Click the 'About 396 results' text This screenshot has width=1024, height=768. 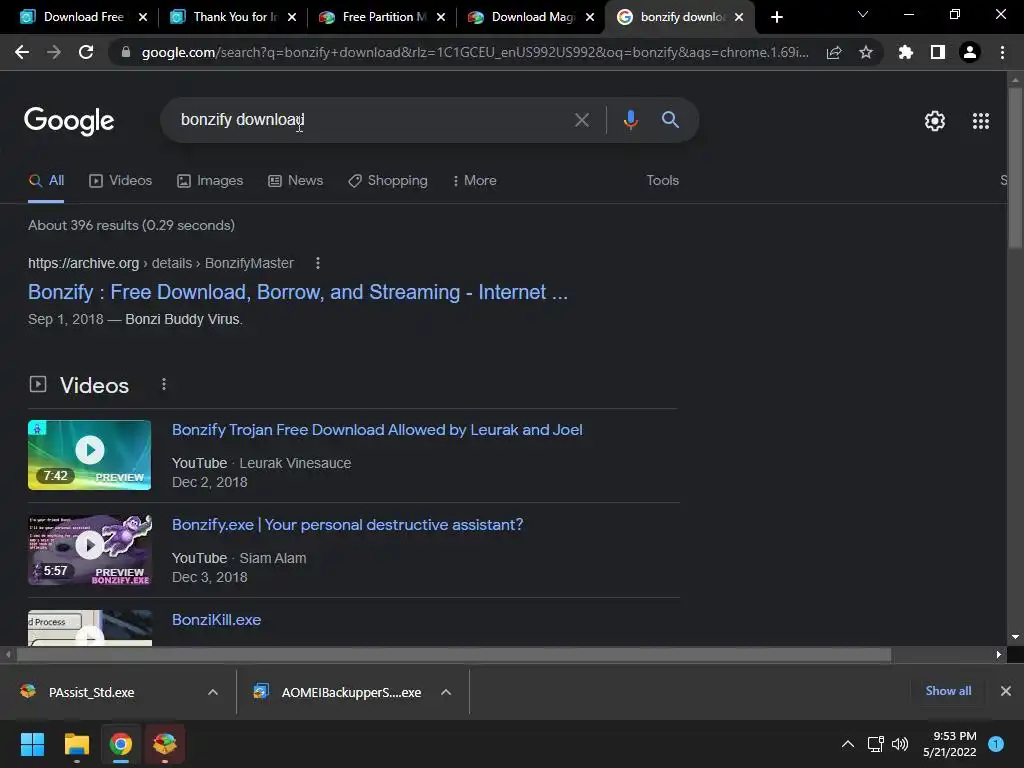(x=131, y=225)
